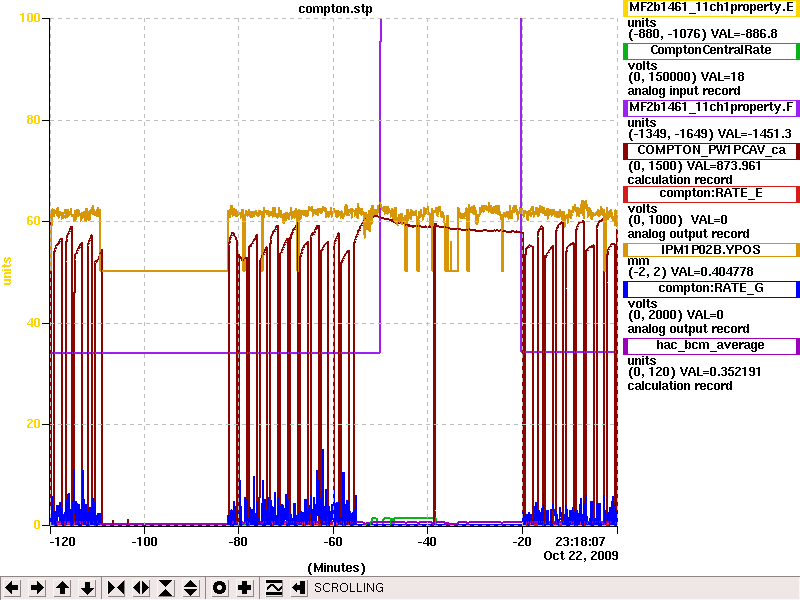Image resolution: width=800 pixels, height=600 pixels.
Task: Select the ComptonCentralRate curve legend
Action: tap(711, 51)
